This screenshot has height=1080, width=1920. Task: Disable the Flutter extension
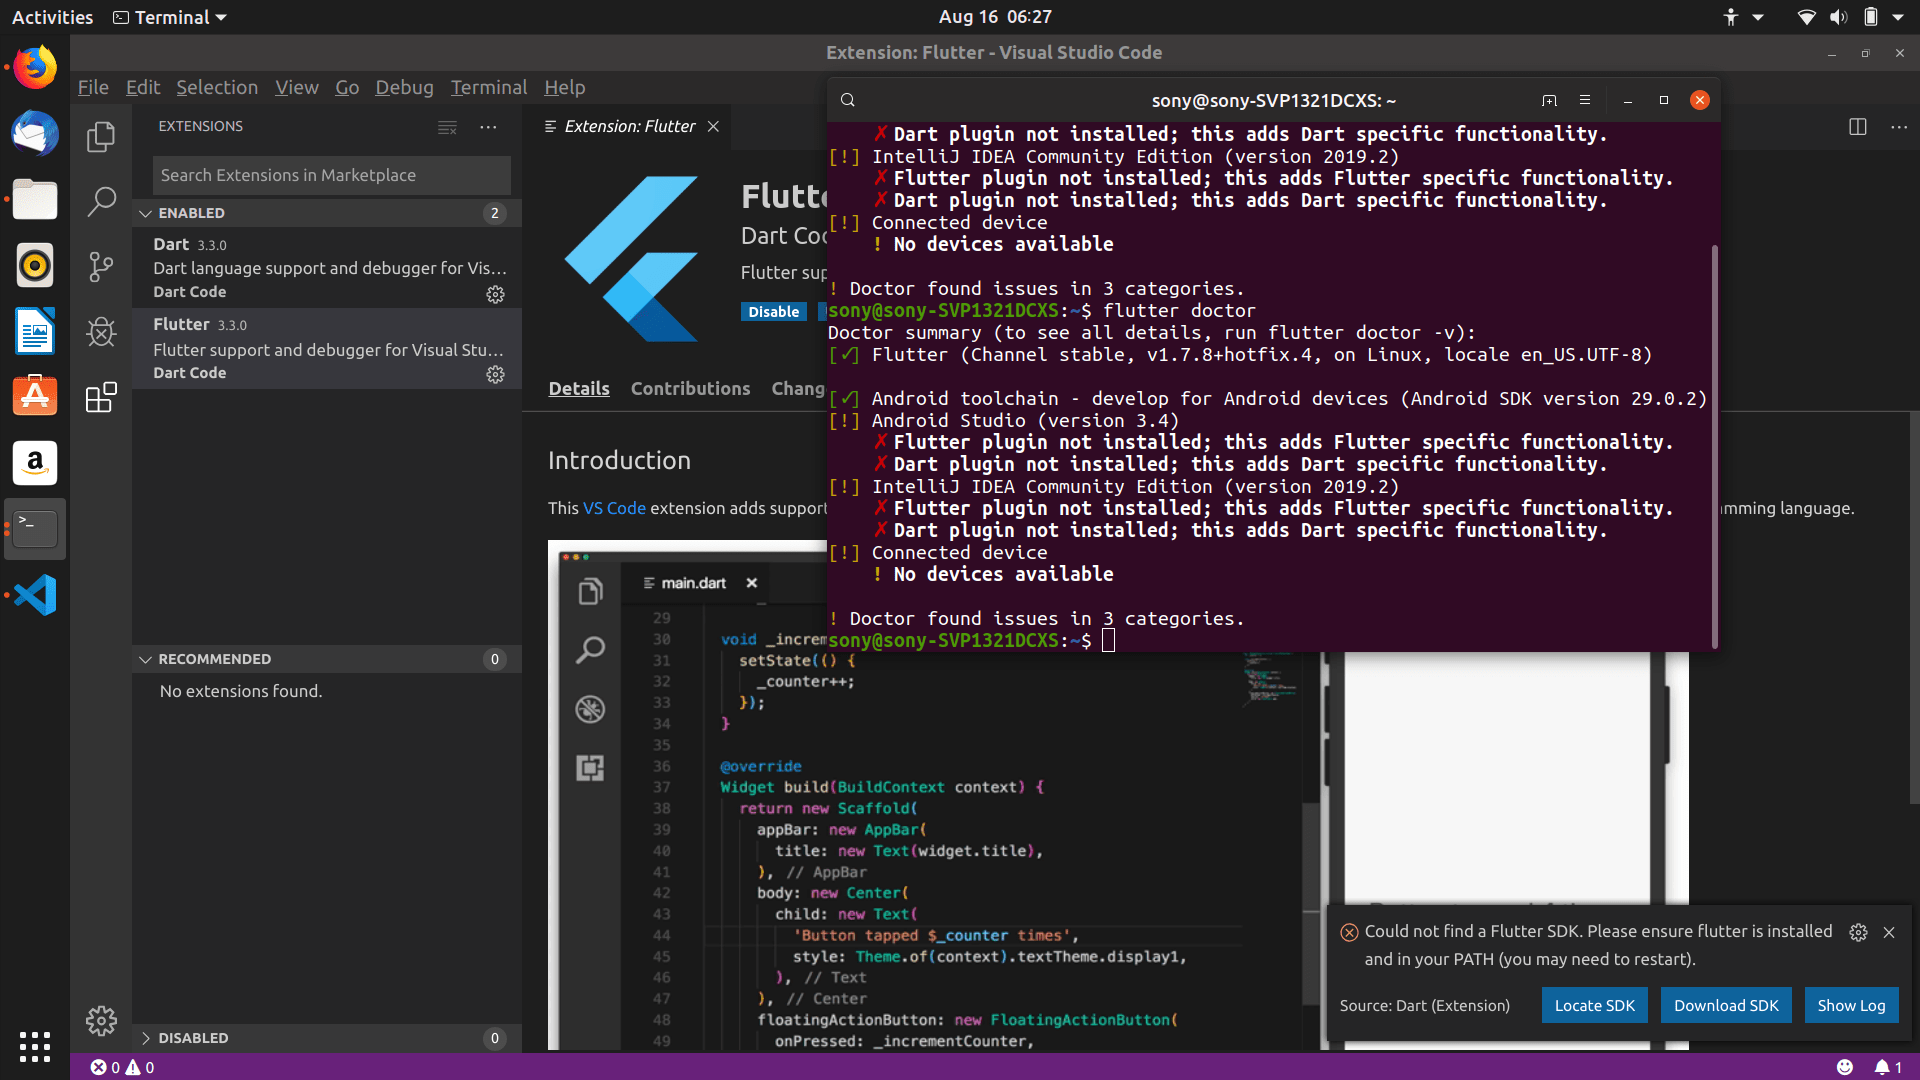click(x=773, y=312)
